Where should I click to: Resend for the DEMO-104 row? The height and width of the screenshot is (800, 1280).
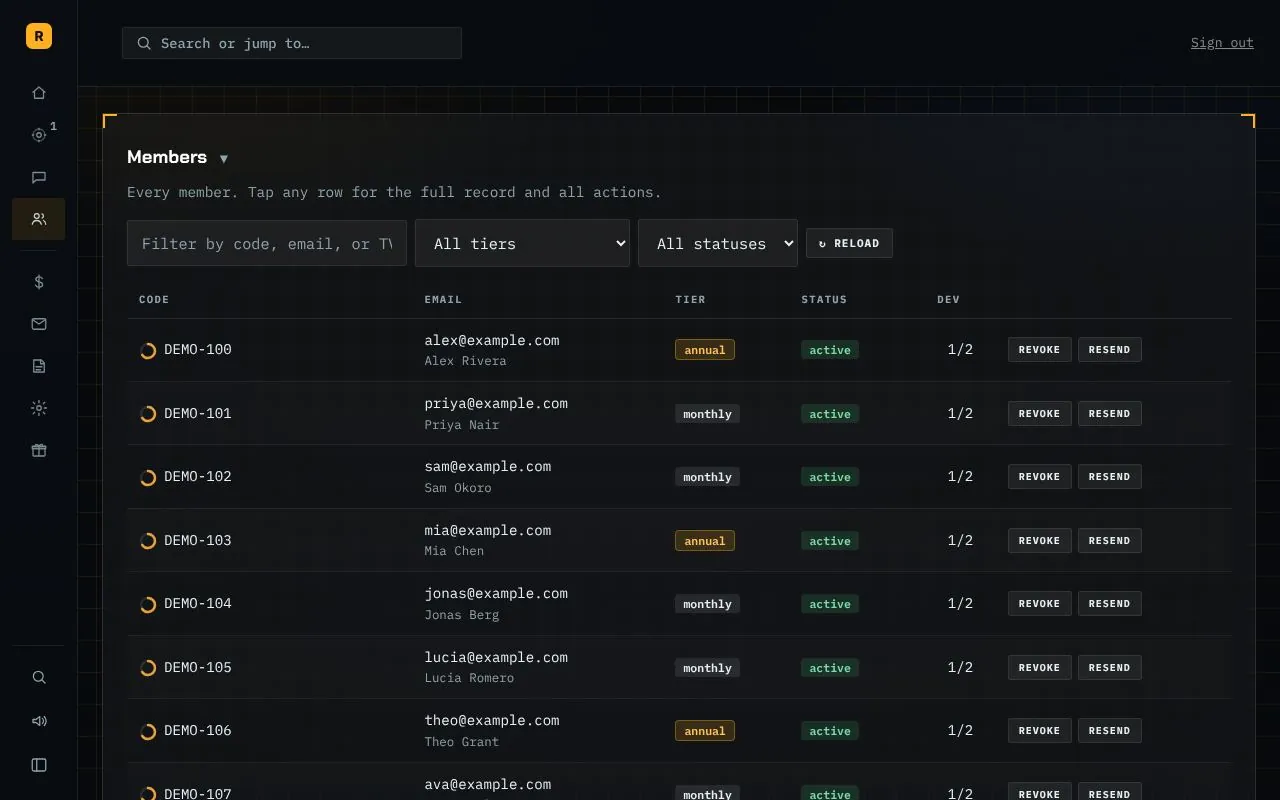pos(1110,603)
